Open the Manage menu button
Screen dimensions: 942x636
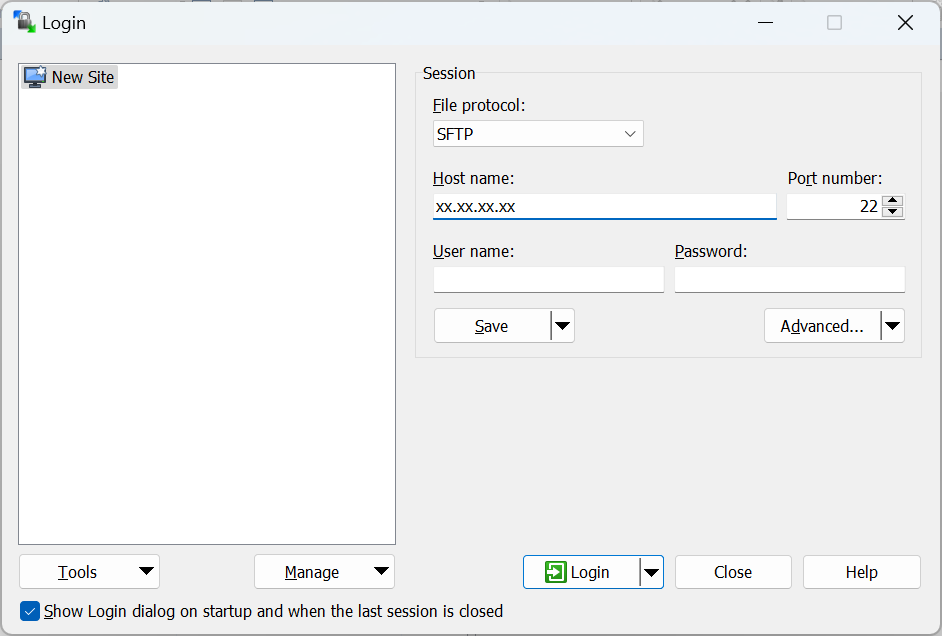324,572
